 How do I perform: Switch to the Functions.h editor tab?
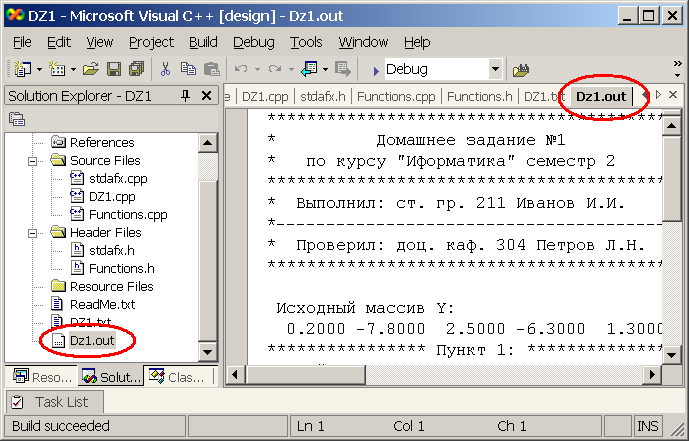click(479, 96)
